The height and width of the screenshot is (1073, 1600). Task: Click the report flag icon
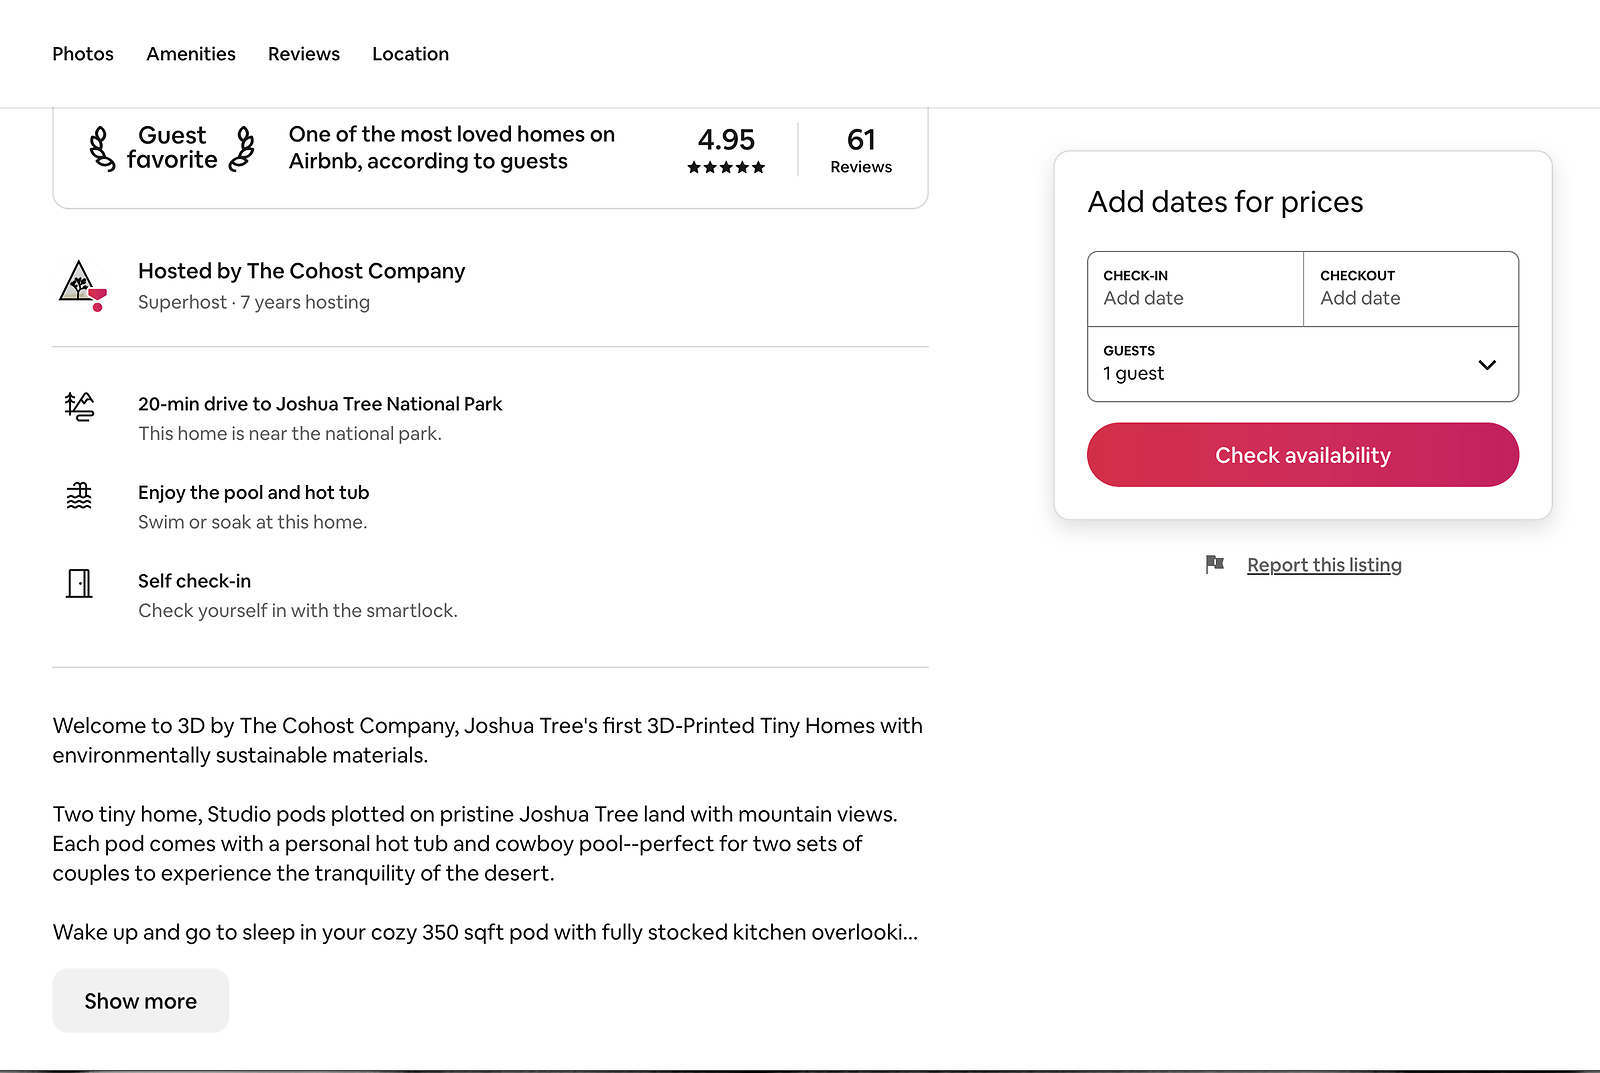tap(1215, 565)
